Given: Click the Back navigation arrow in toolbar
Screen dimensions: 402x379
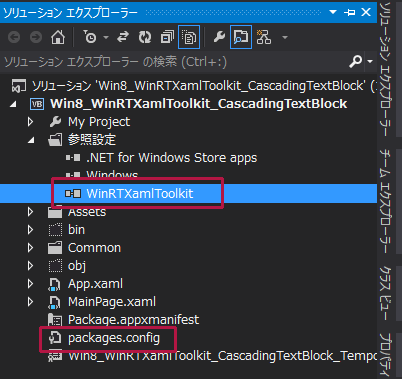Looking at the screenshot, I should [14, 37].
